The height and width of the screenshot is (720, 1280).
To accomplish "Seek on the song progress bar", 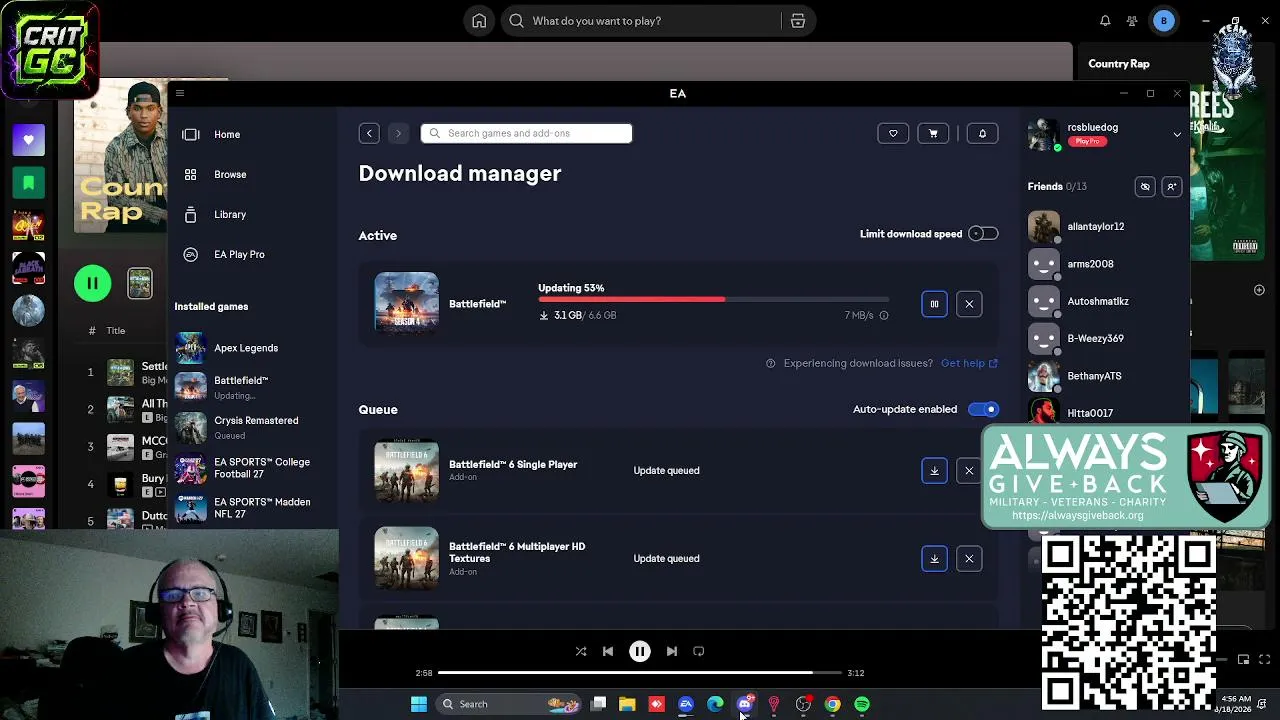I will 639,673.
